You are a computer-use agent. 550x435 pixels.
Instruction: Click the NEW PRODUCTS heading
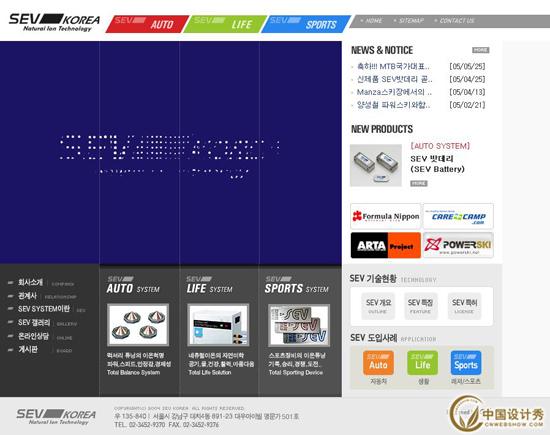point(382,129)
